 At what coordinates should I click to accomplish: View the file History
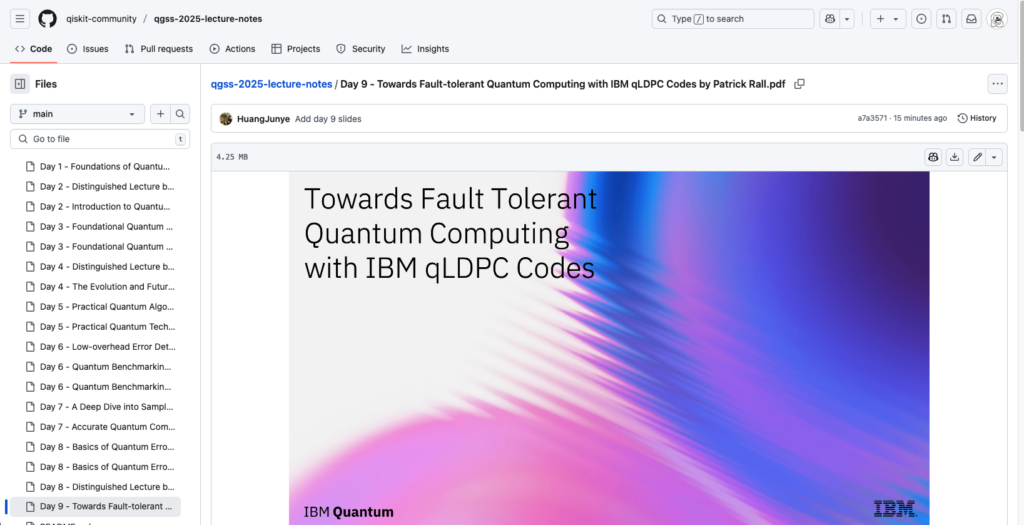(x=977, y=118)
